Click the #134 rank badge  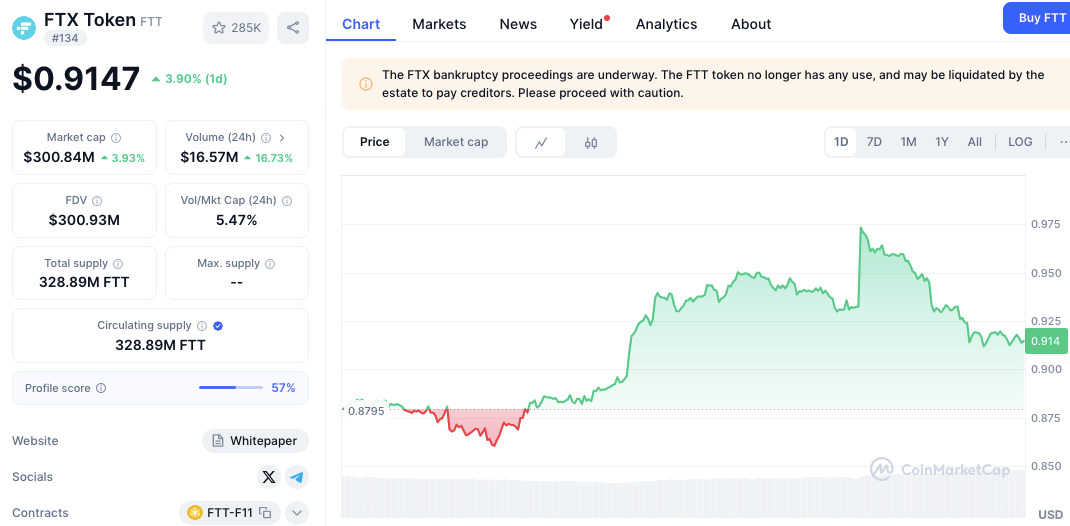(66, 38)
